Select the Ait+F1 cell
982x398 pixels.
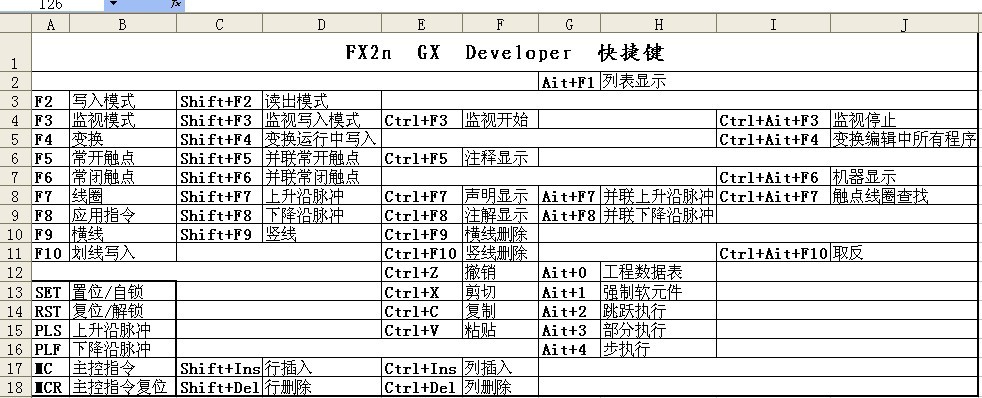point(569,81)
